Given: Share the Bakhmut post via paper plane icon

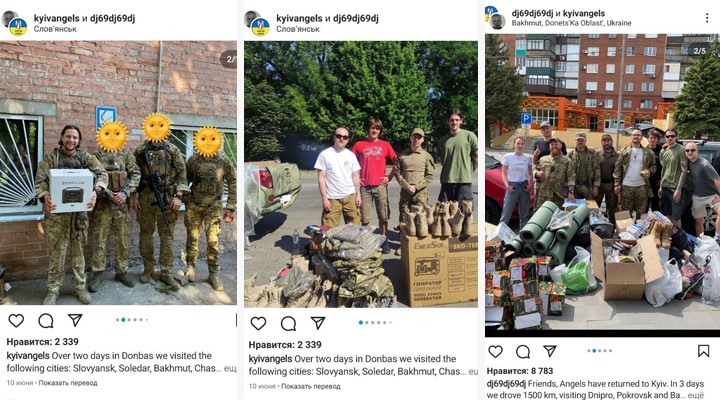Looking at the screenshot, I should pyautogui.click(x=550, y=351).
